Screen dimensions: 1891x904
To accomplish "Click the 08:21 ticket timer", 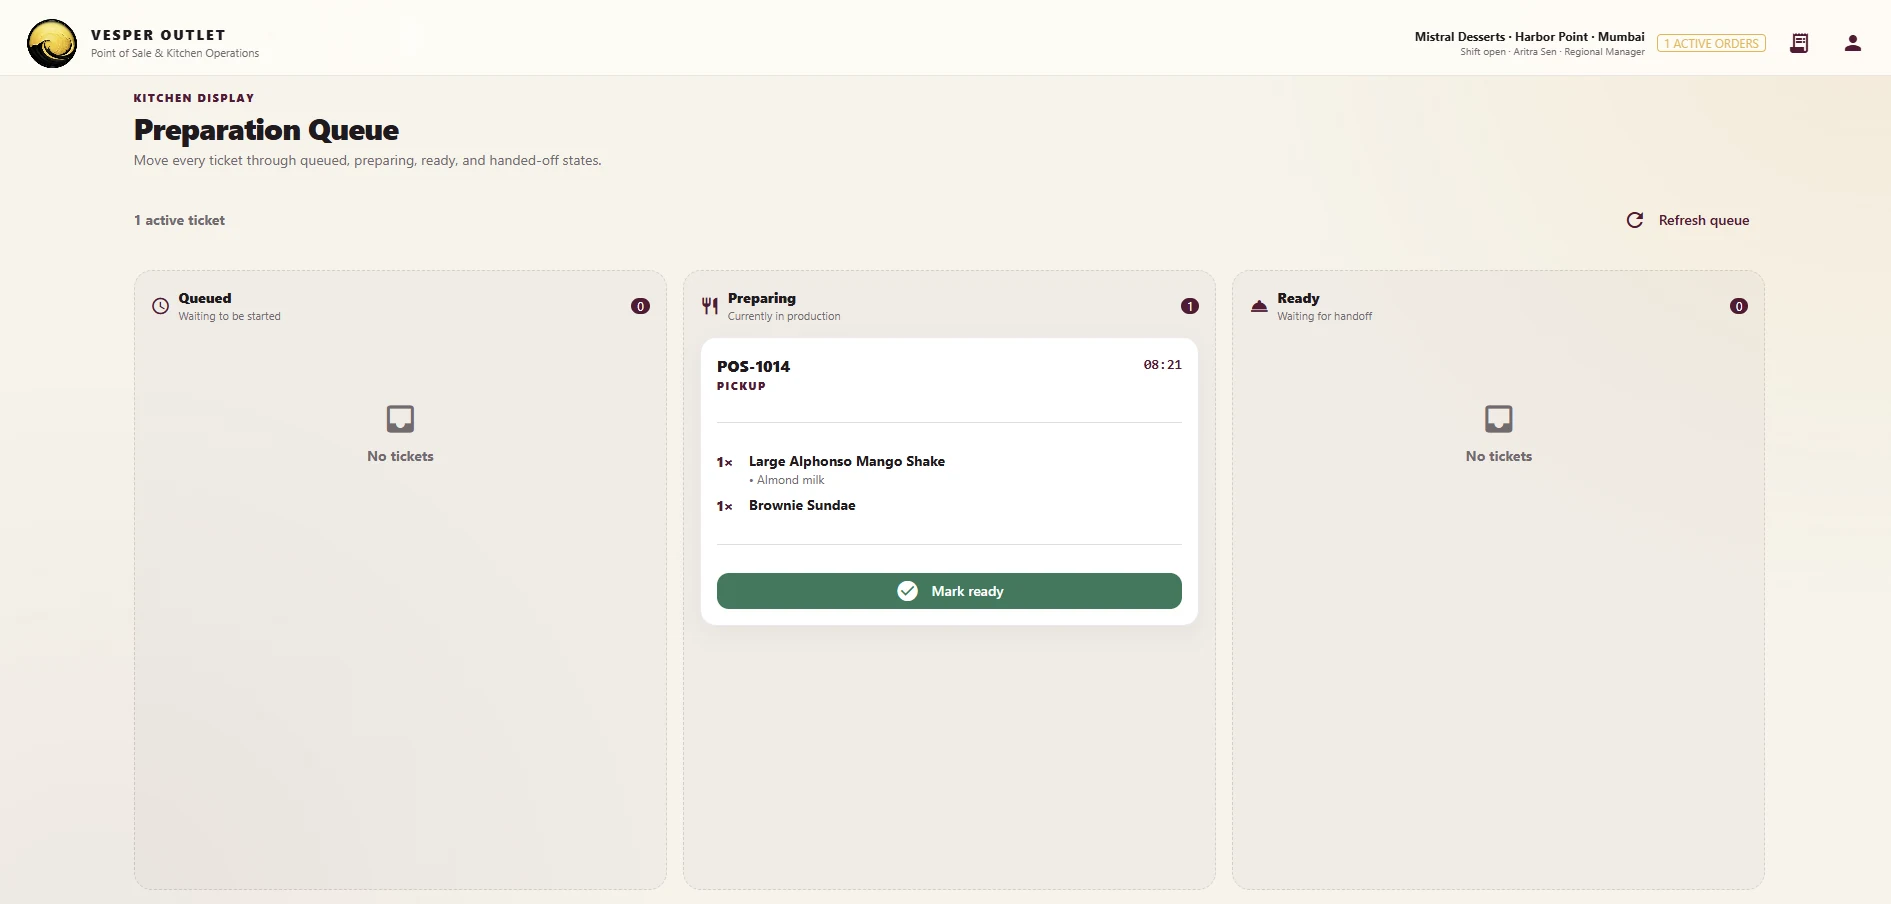I will [x=1162, y=365].
